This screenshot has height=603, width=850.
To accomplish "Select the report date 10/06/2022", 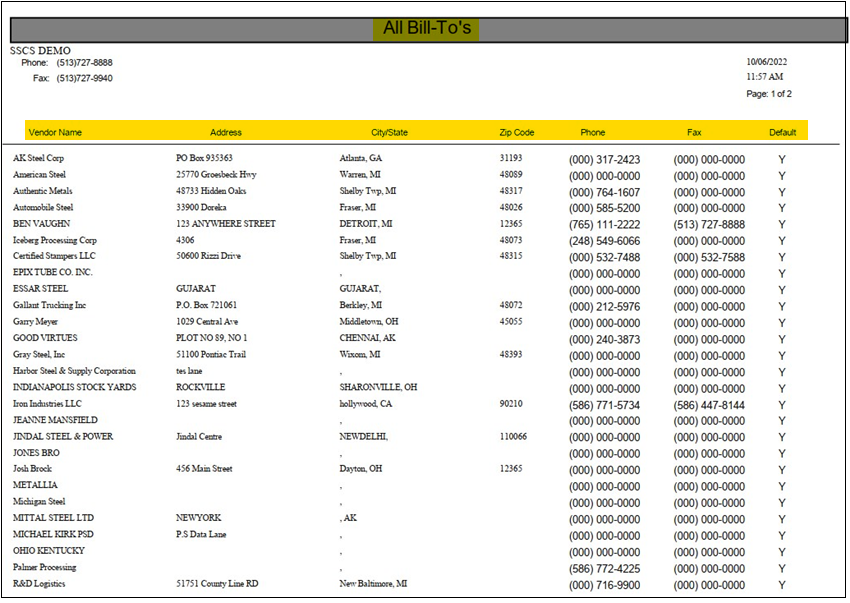I will click(x=767, y=62).
